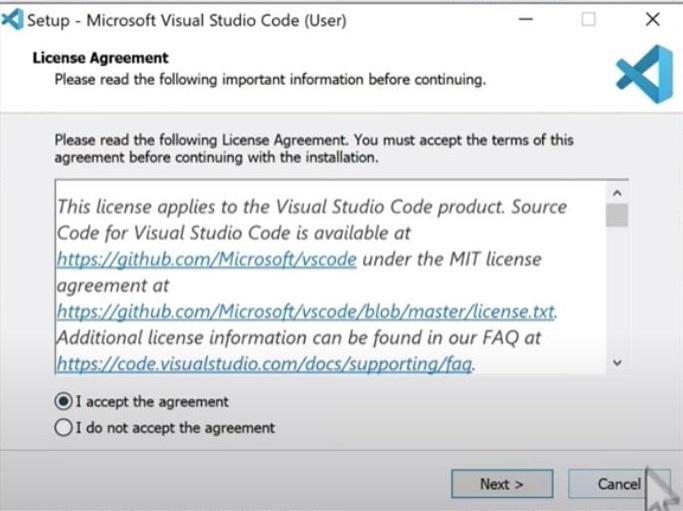The height and width of the screenshot is (511, 683).
Task: Click the license scrollbar thumb
Action: pyautogui.click(x=617, y=215)
